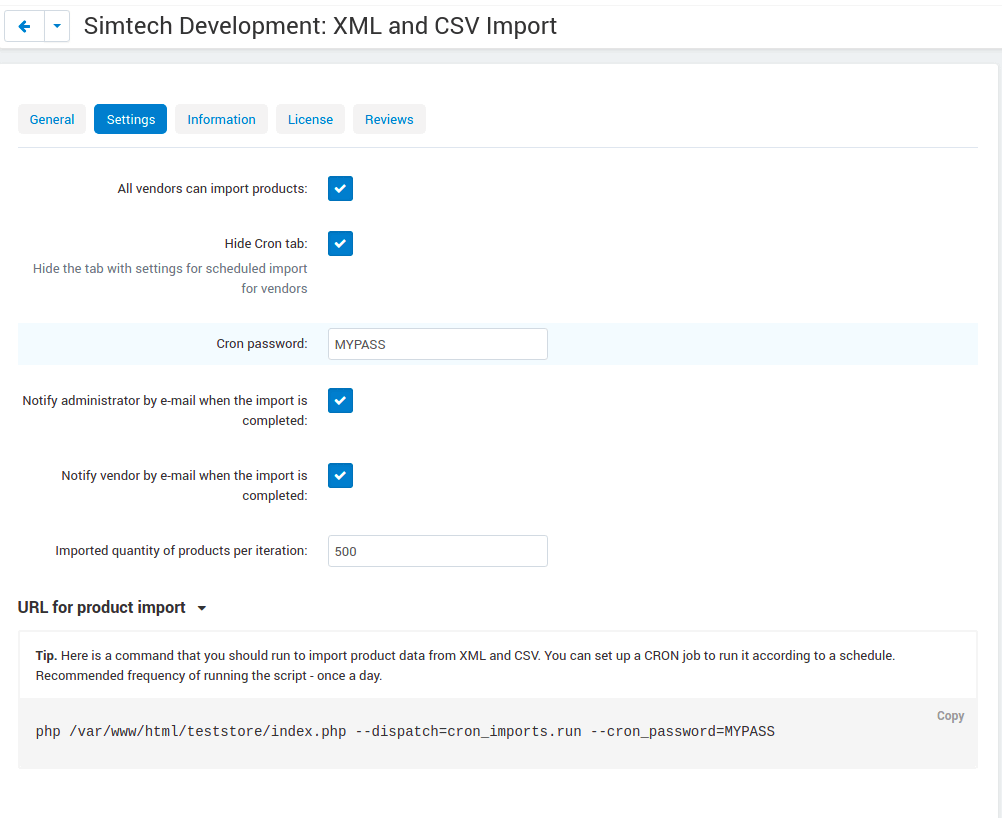Open the Reviews tab
Image resolution: width=1002 pixels, height=818 pixels.
[389, 119]
